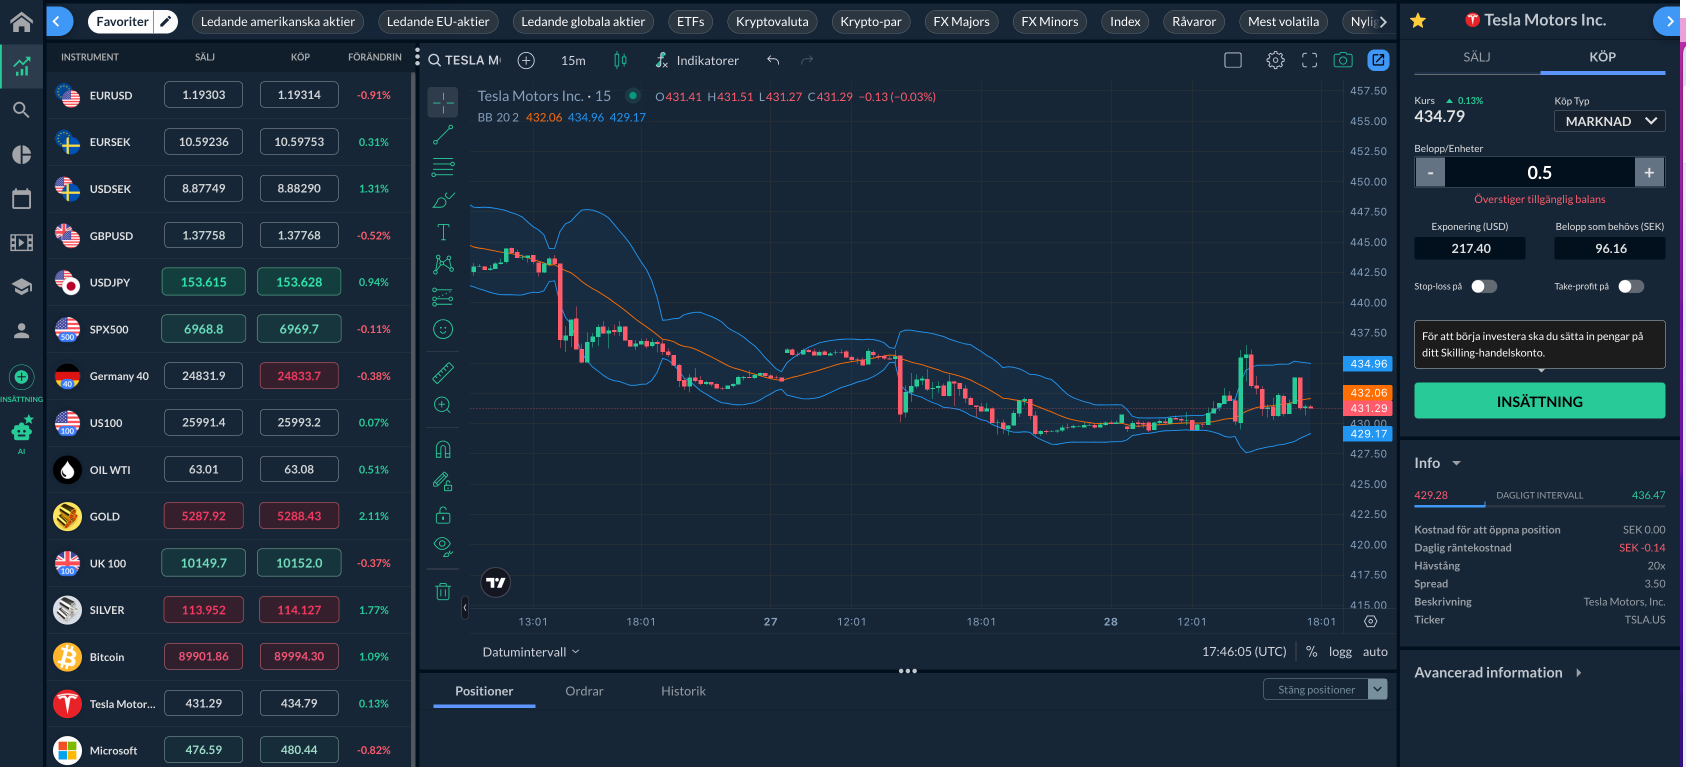This screenshot has height=767, width=1686.
Task: Enable the Take-profit toggle
Action: (1631, 287)
